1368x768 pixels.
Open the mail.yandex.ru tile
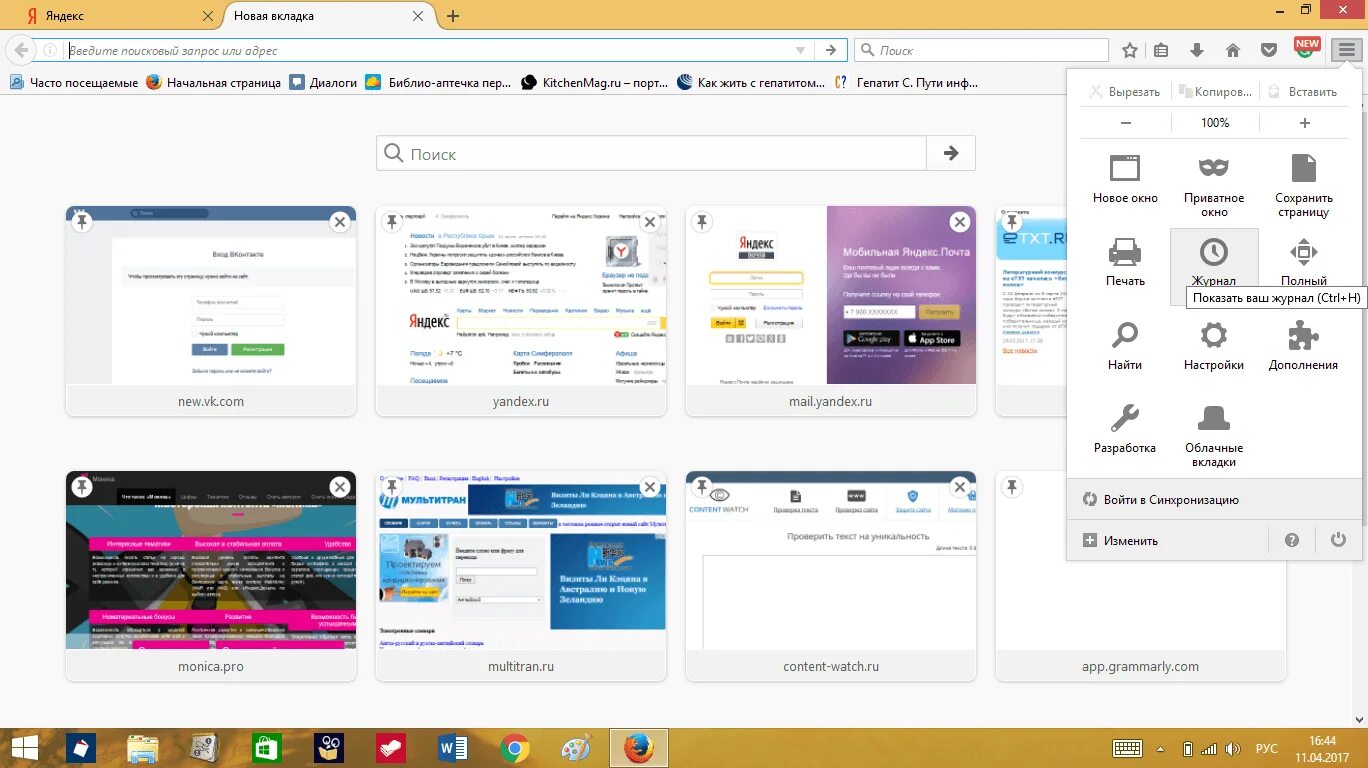[x=831, y=311]
